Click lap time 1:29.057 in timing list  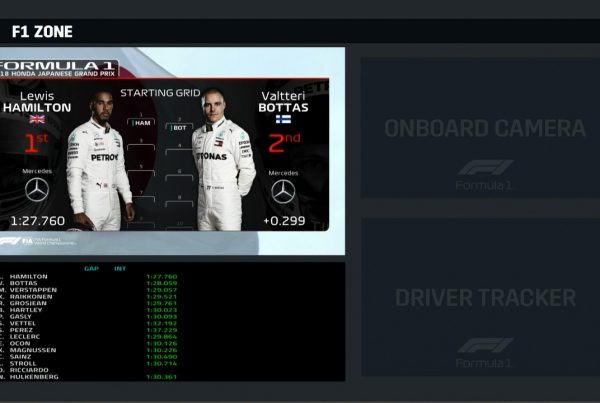[x=162, y=290]
